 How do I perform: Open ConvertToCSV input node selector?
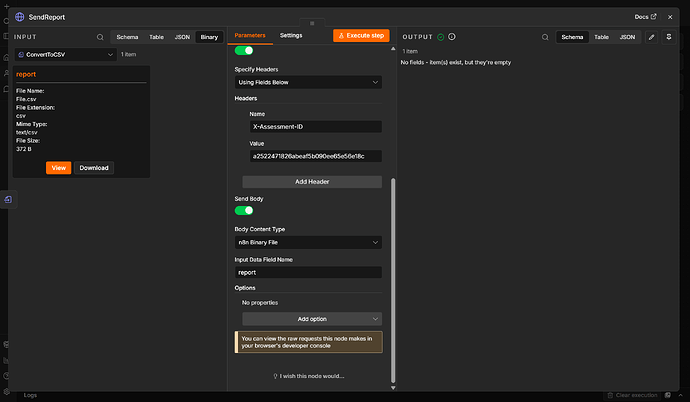[x=66, y=55]
